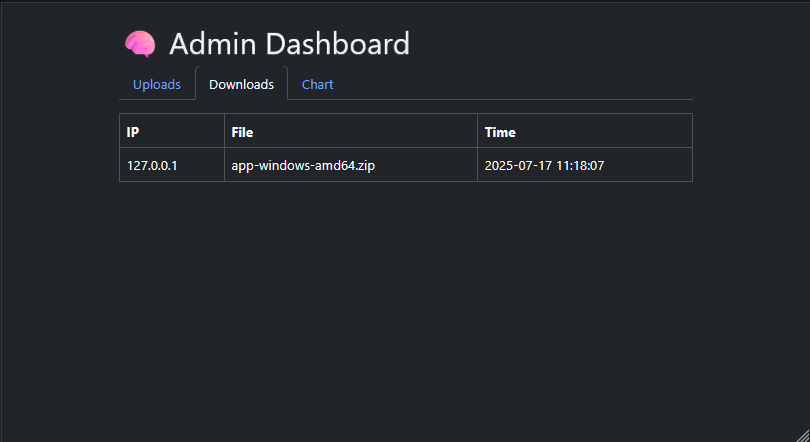
Task: Click the Time column header
Action: (x=500, y=132)
